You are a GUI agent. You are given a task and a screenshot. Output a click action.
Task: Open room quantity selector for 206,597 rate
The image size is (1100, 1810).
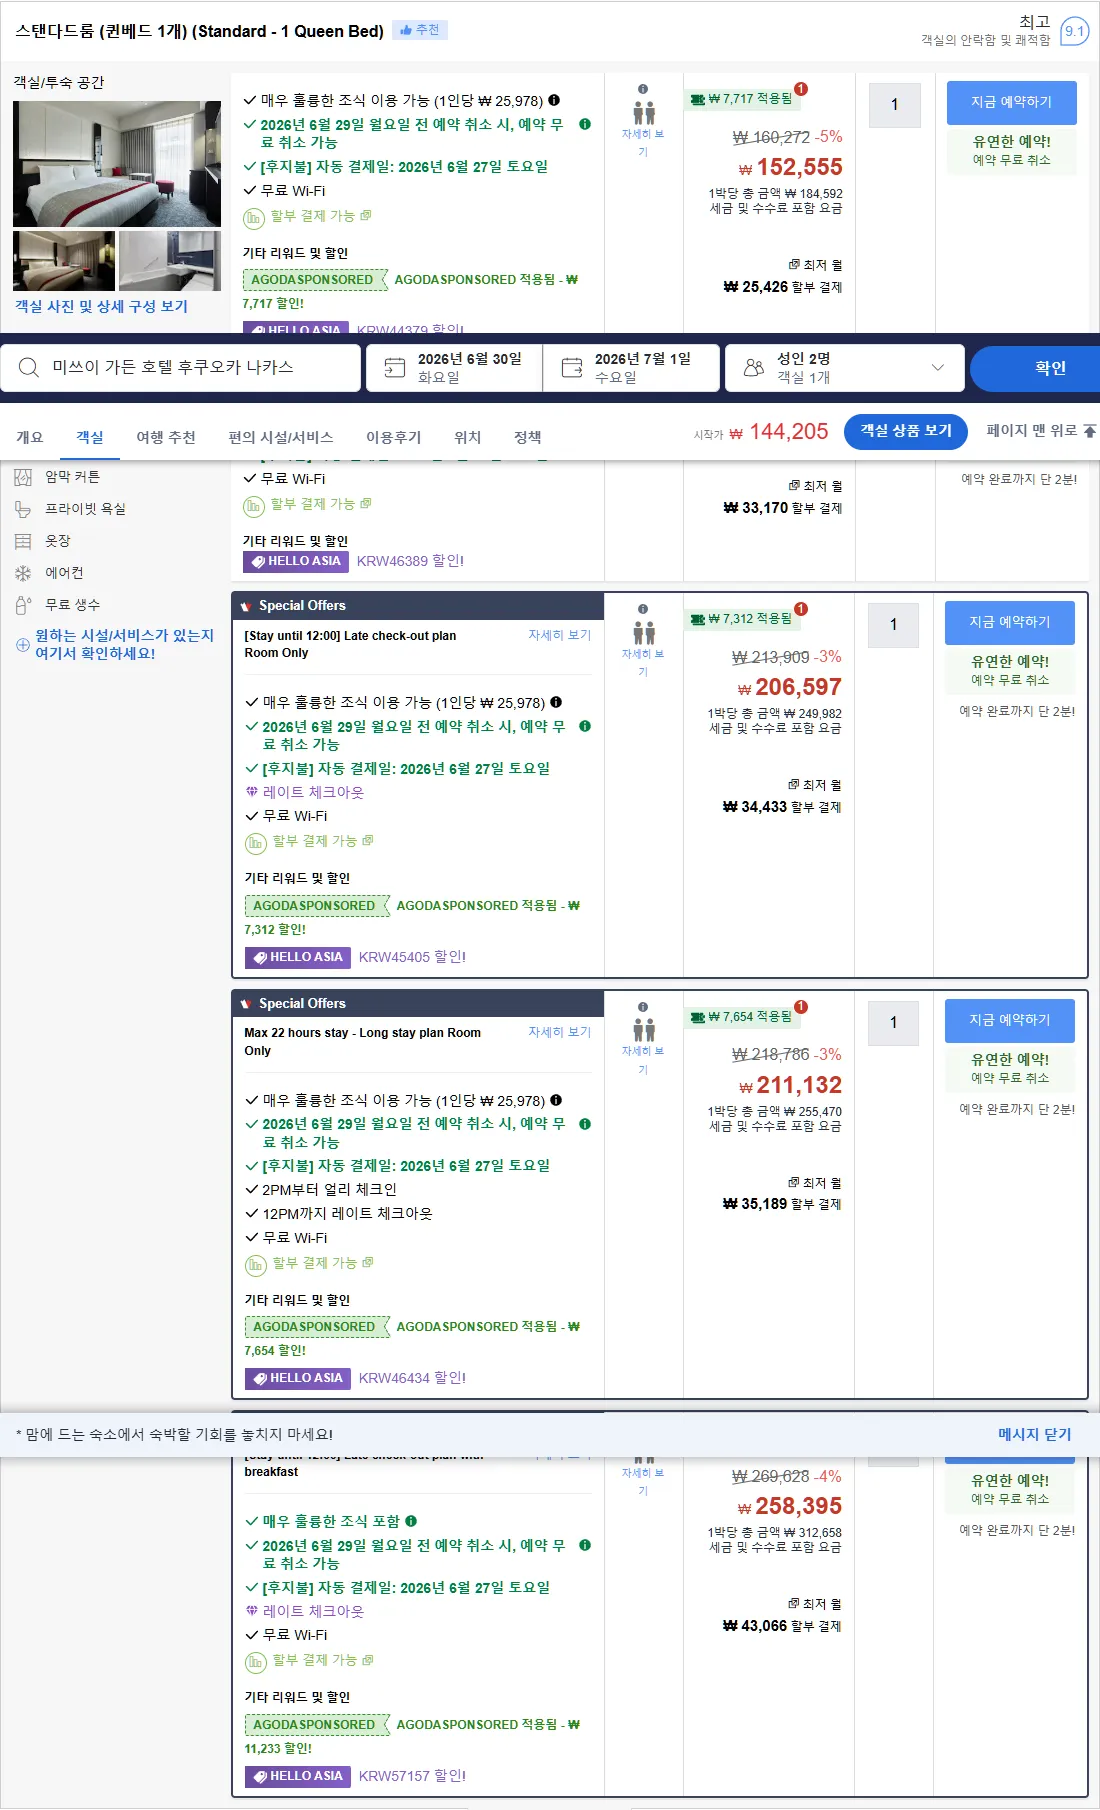click(x=893, y=625)
